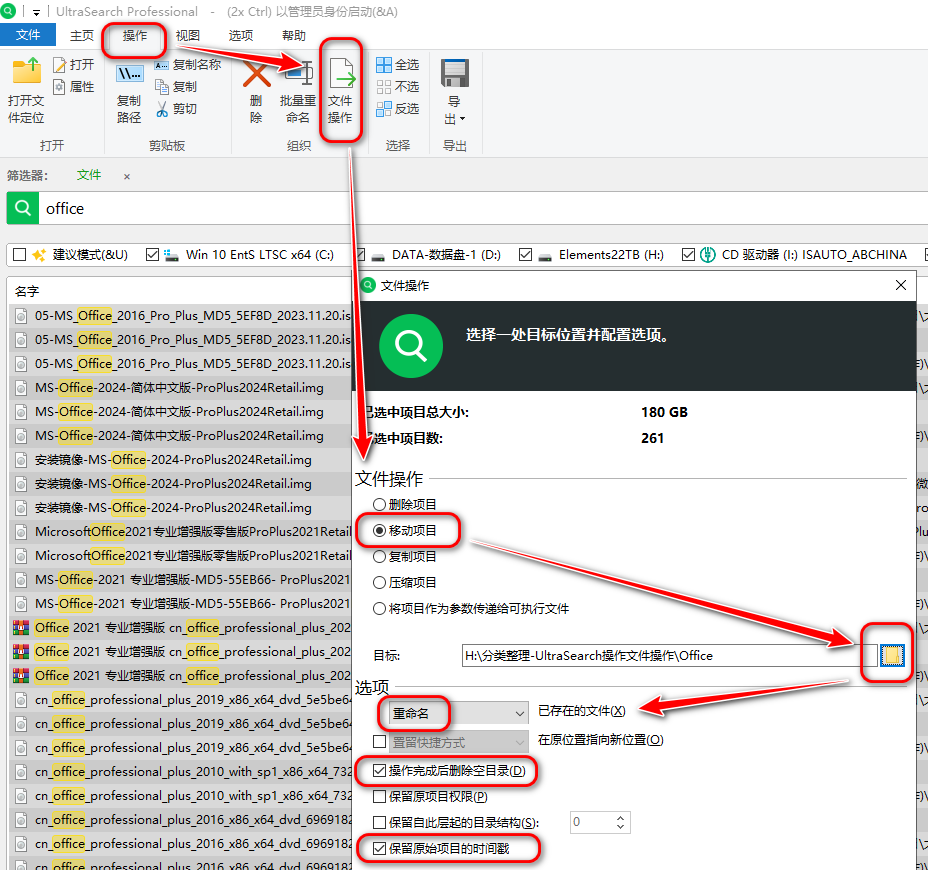Viewport: 928px width, 870px height.
Task: Select the 移动项目 radio button
Action: [379, 530]
